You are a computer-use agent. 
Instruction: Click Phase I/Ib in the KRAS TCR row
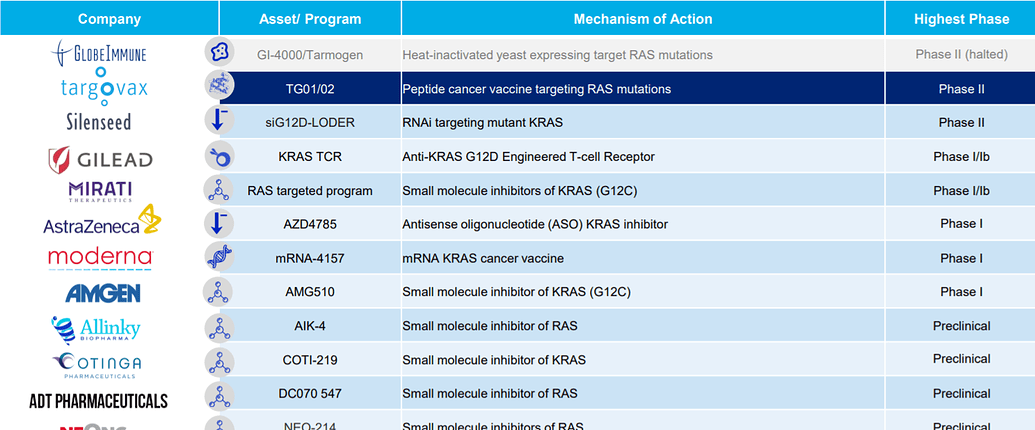[x=962, y=157]
